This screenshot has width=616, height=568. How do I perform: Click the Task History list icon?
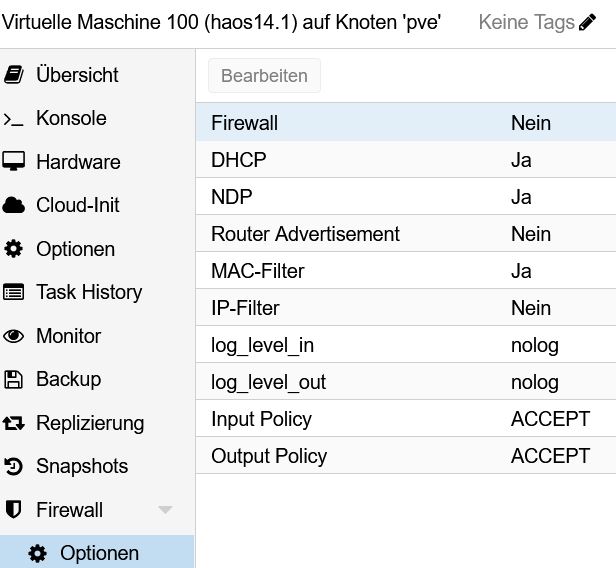pos(14,292)
